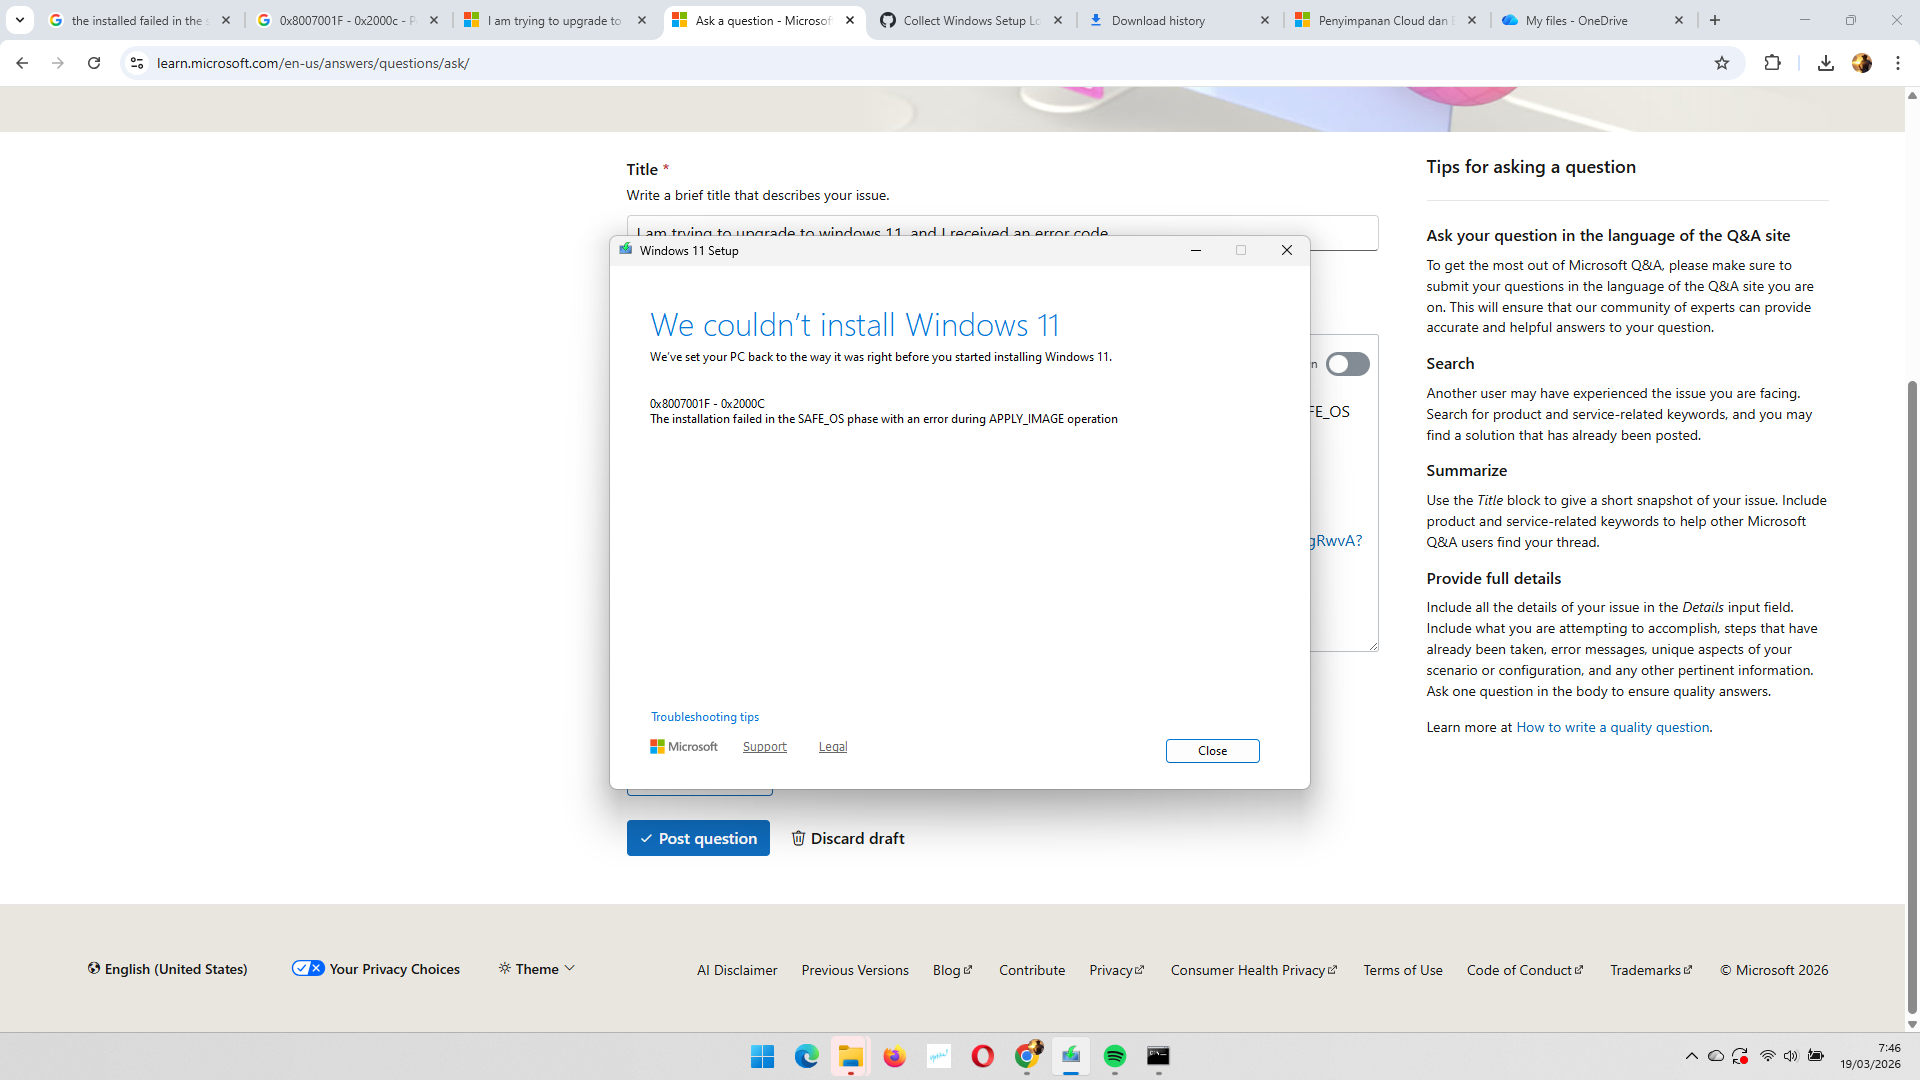The height and width of the screenshot is (1080, 1920).
Task: Launch Firefox from the taskbar
Action: pos(894,1056)
